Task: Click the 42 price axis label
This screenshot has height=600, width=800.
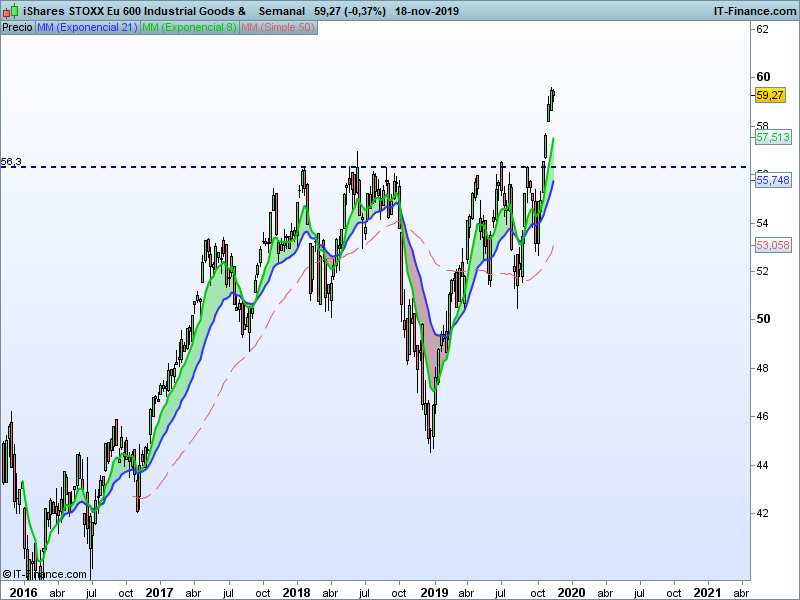Action: 762,513
